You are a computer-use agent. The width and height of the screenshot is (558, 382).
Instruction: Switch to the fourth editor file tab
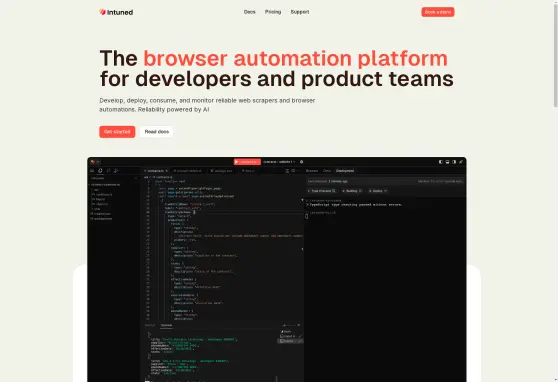(x=248, y=171)
